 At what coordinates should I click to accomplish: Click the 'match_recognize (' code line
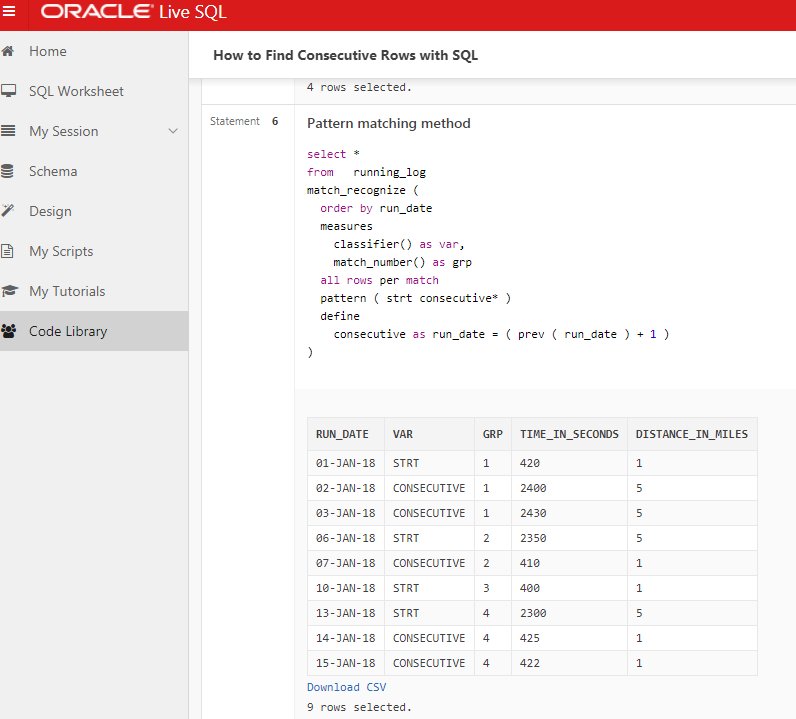point(362,190)
